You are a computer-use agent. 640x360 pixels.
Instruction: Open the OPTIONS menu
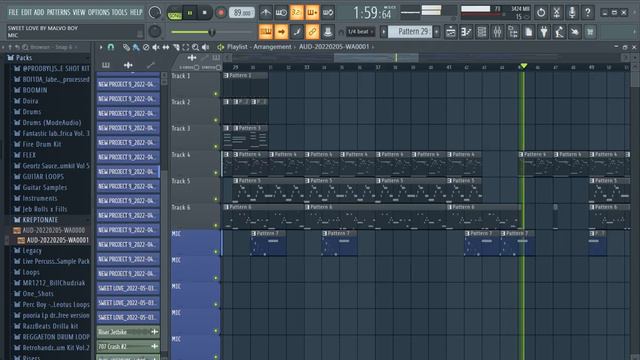[98, 12]
